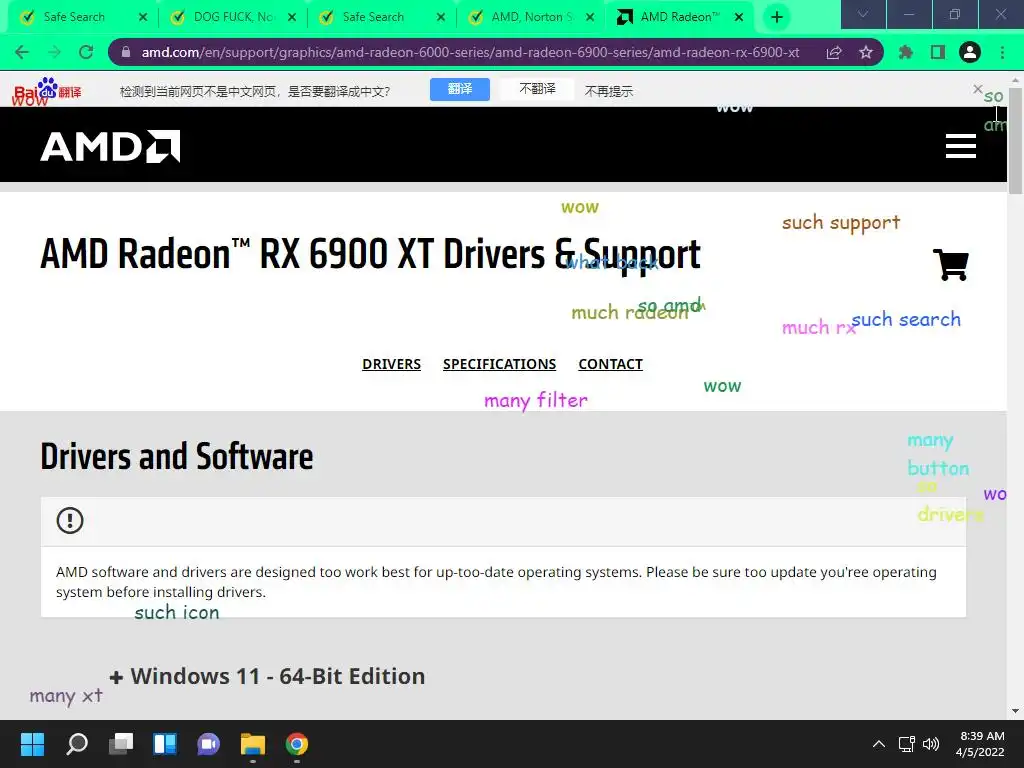Open taskbar Search magnifier
This screenshot has width=1024, height=768.
click(77, 744)
